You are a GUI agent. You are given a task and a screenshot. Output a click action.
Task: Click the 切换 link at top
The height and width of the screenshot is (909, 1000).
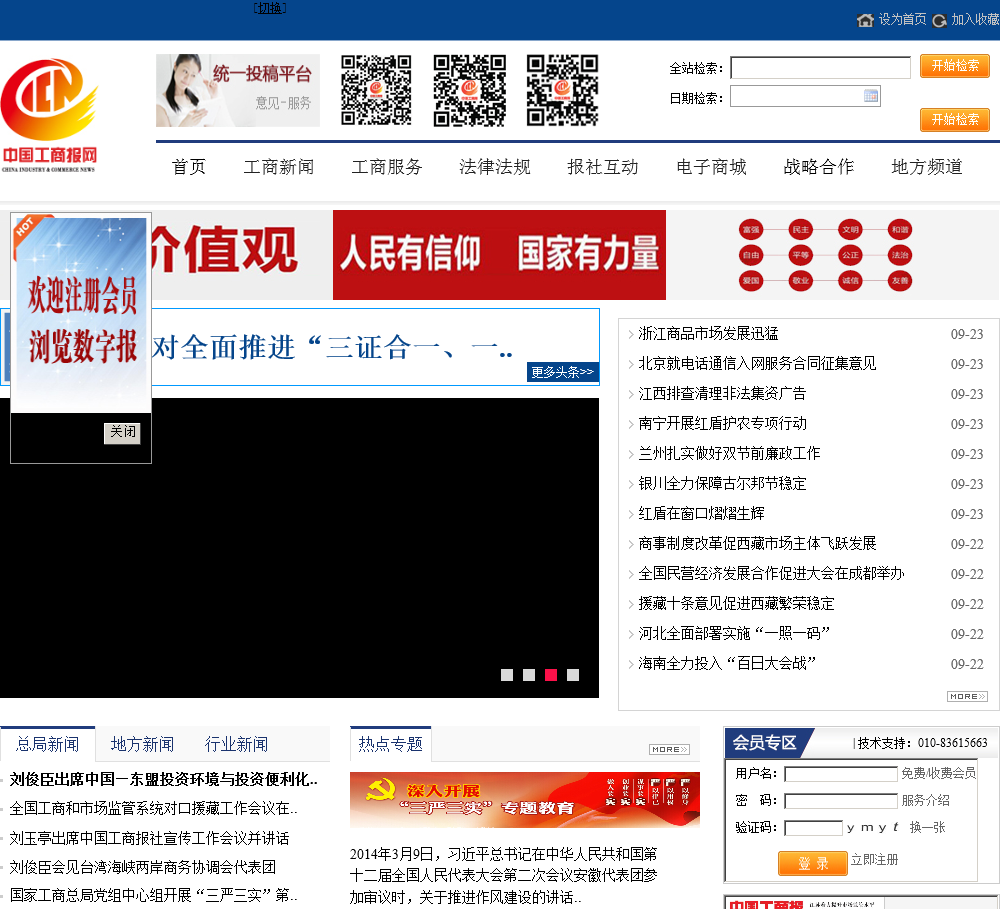click(x=270, y=8)
